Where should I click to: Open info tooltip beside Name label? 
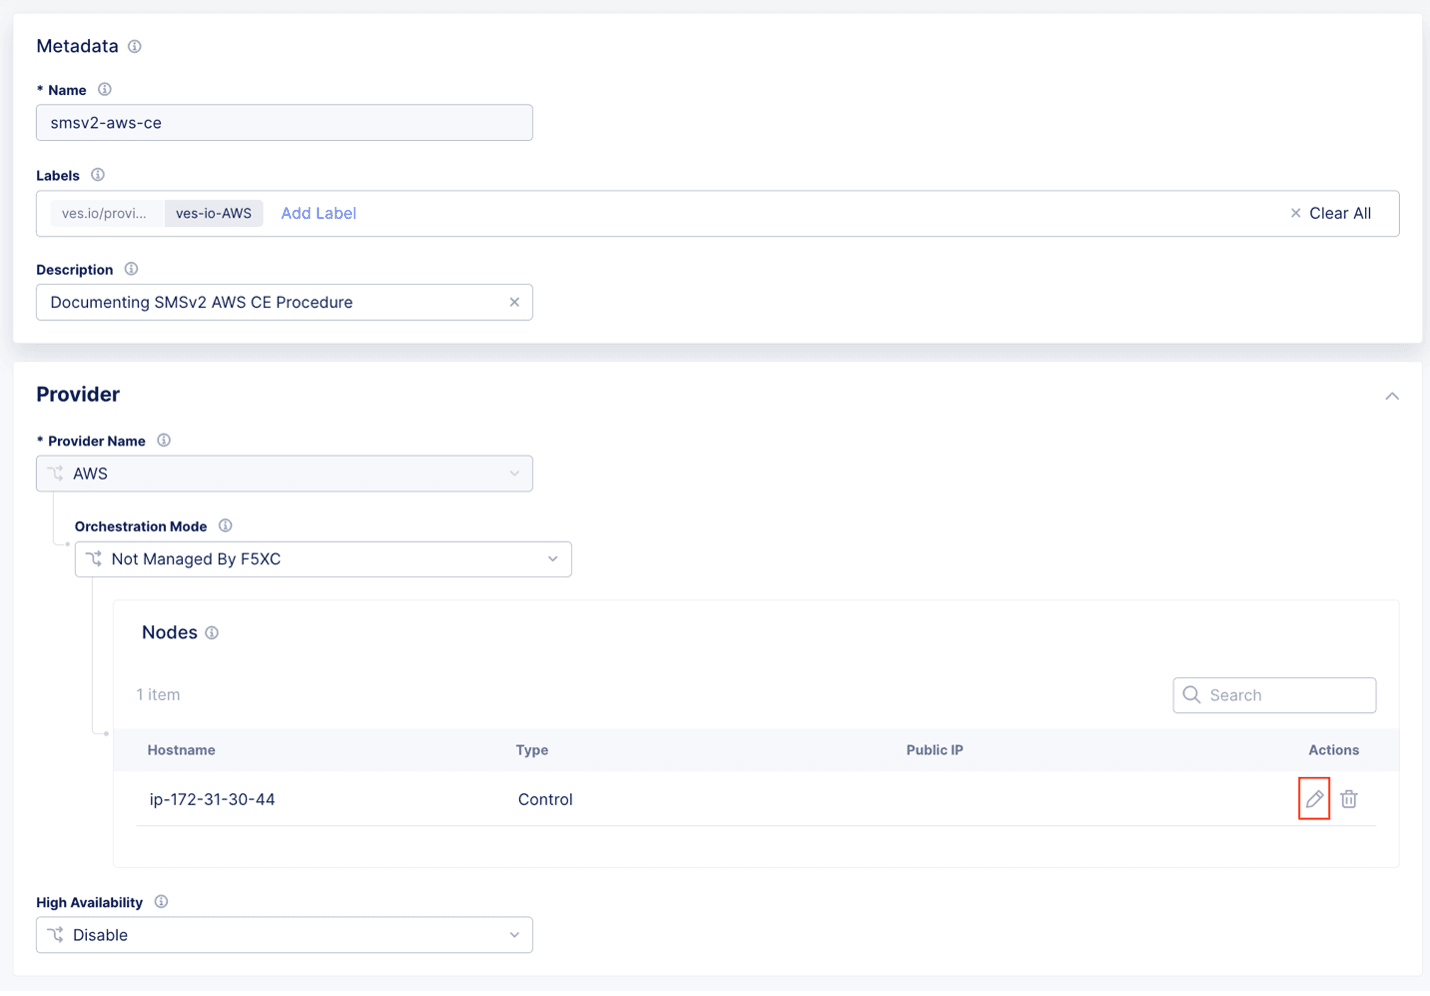105,90
